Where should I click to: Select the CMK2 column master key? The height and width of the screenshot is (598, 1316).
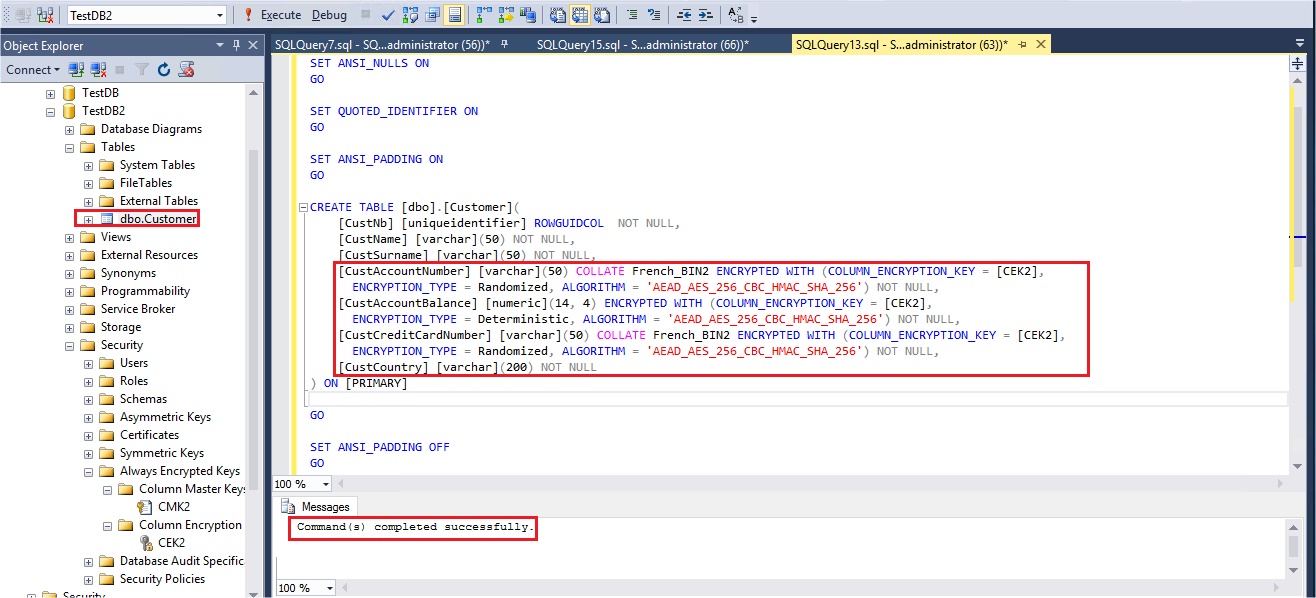[174, 507]
